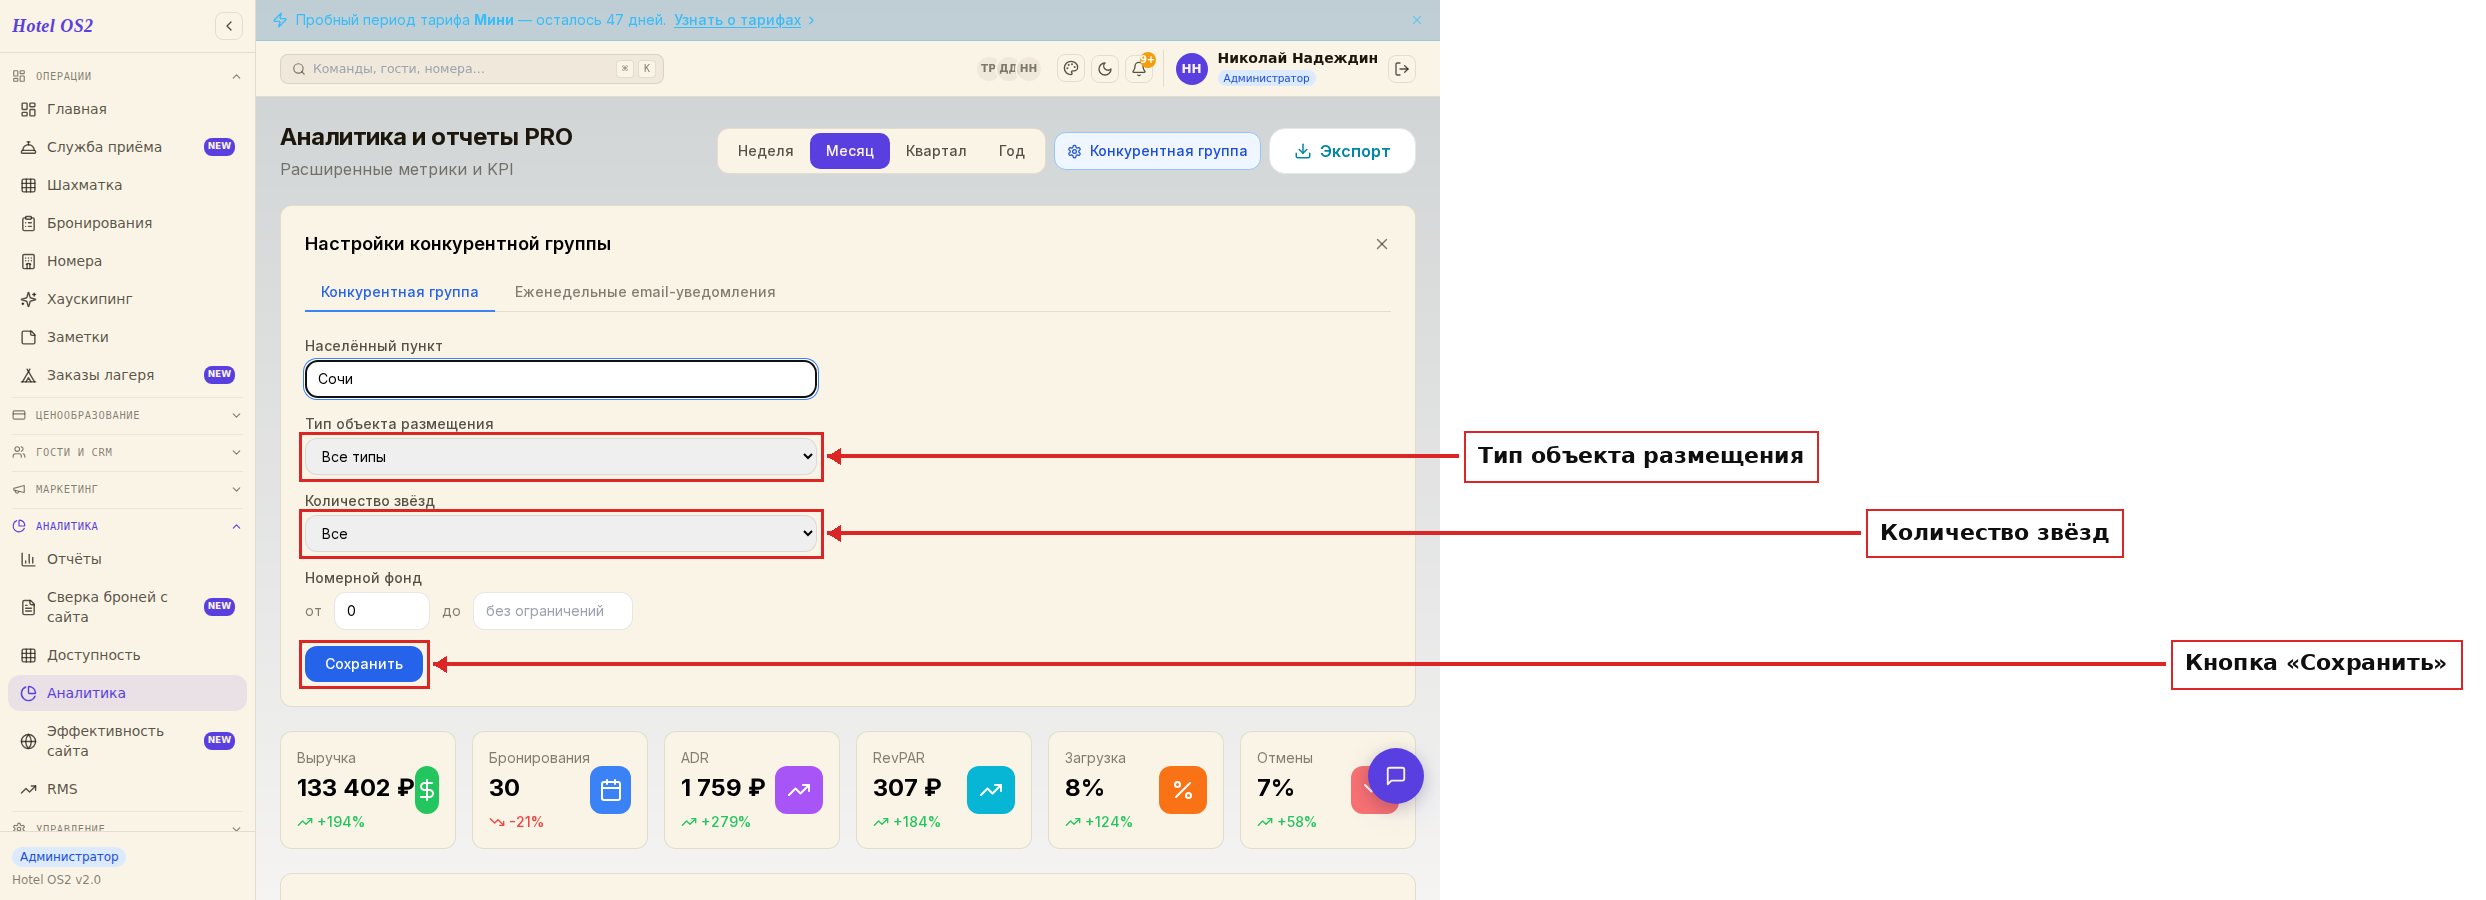The width and height of the screenshot is (2486, 900).
Task: Collapse sidebar with chevron button
Action: (229, 26)
